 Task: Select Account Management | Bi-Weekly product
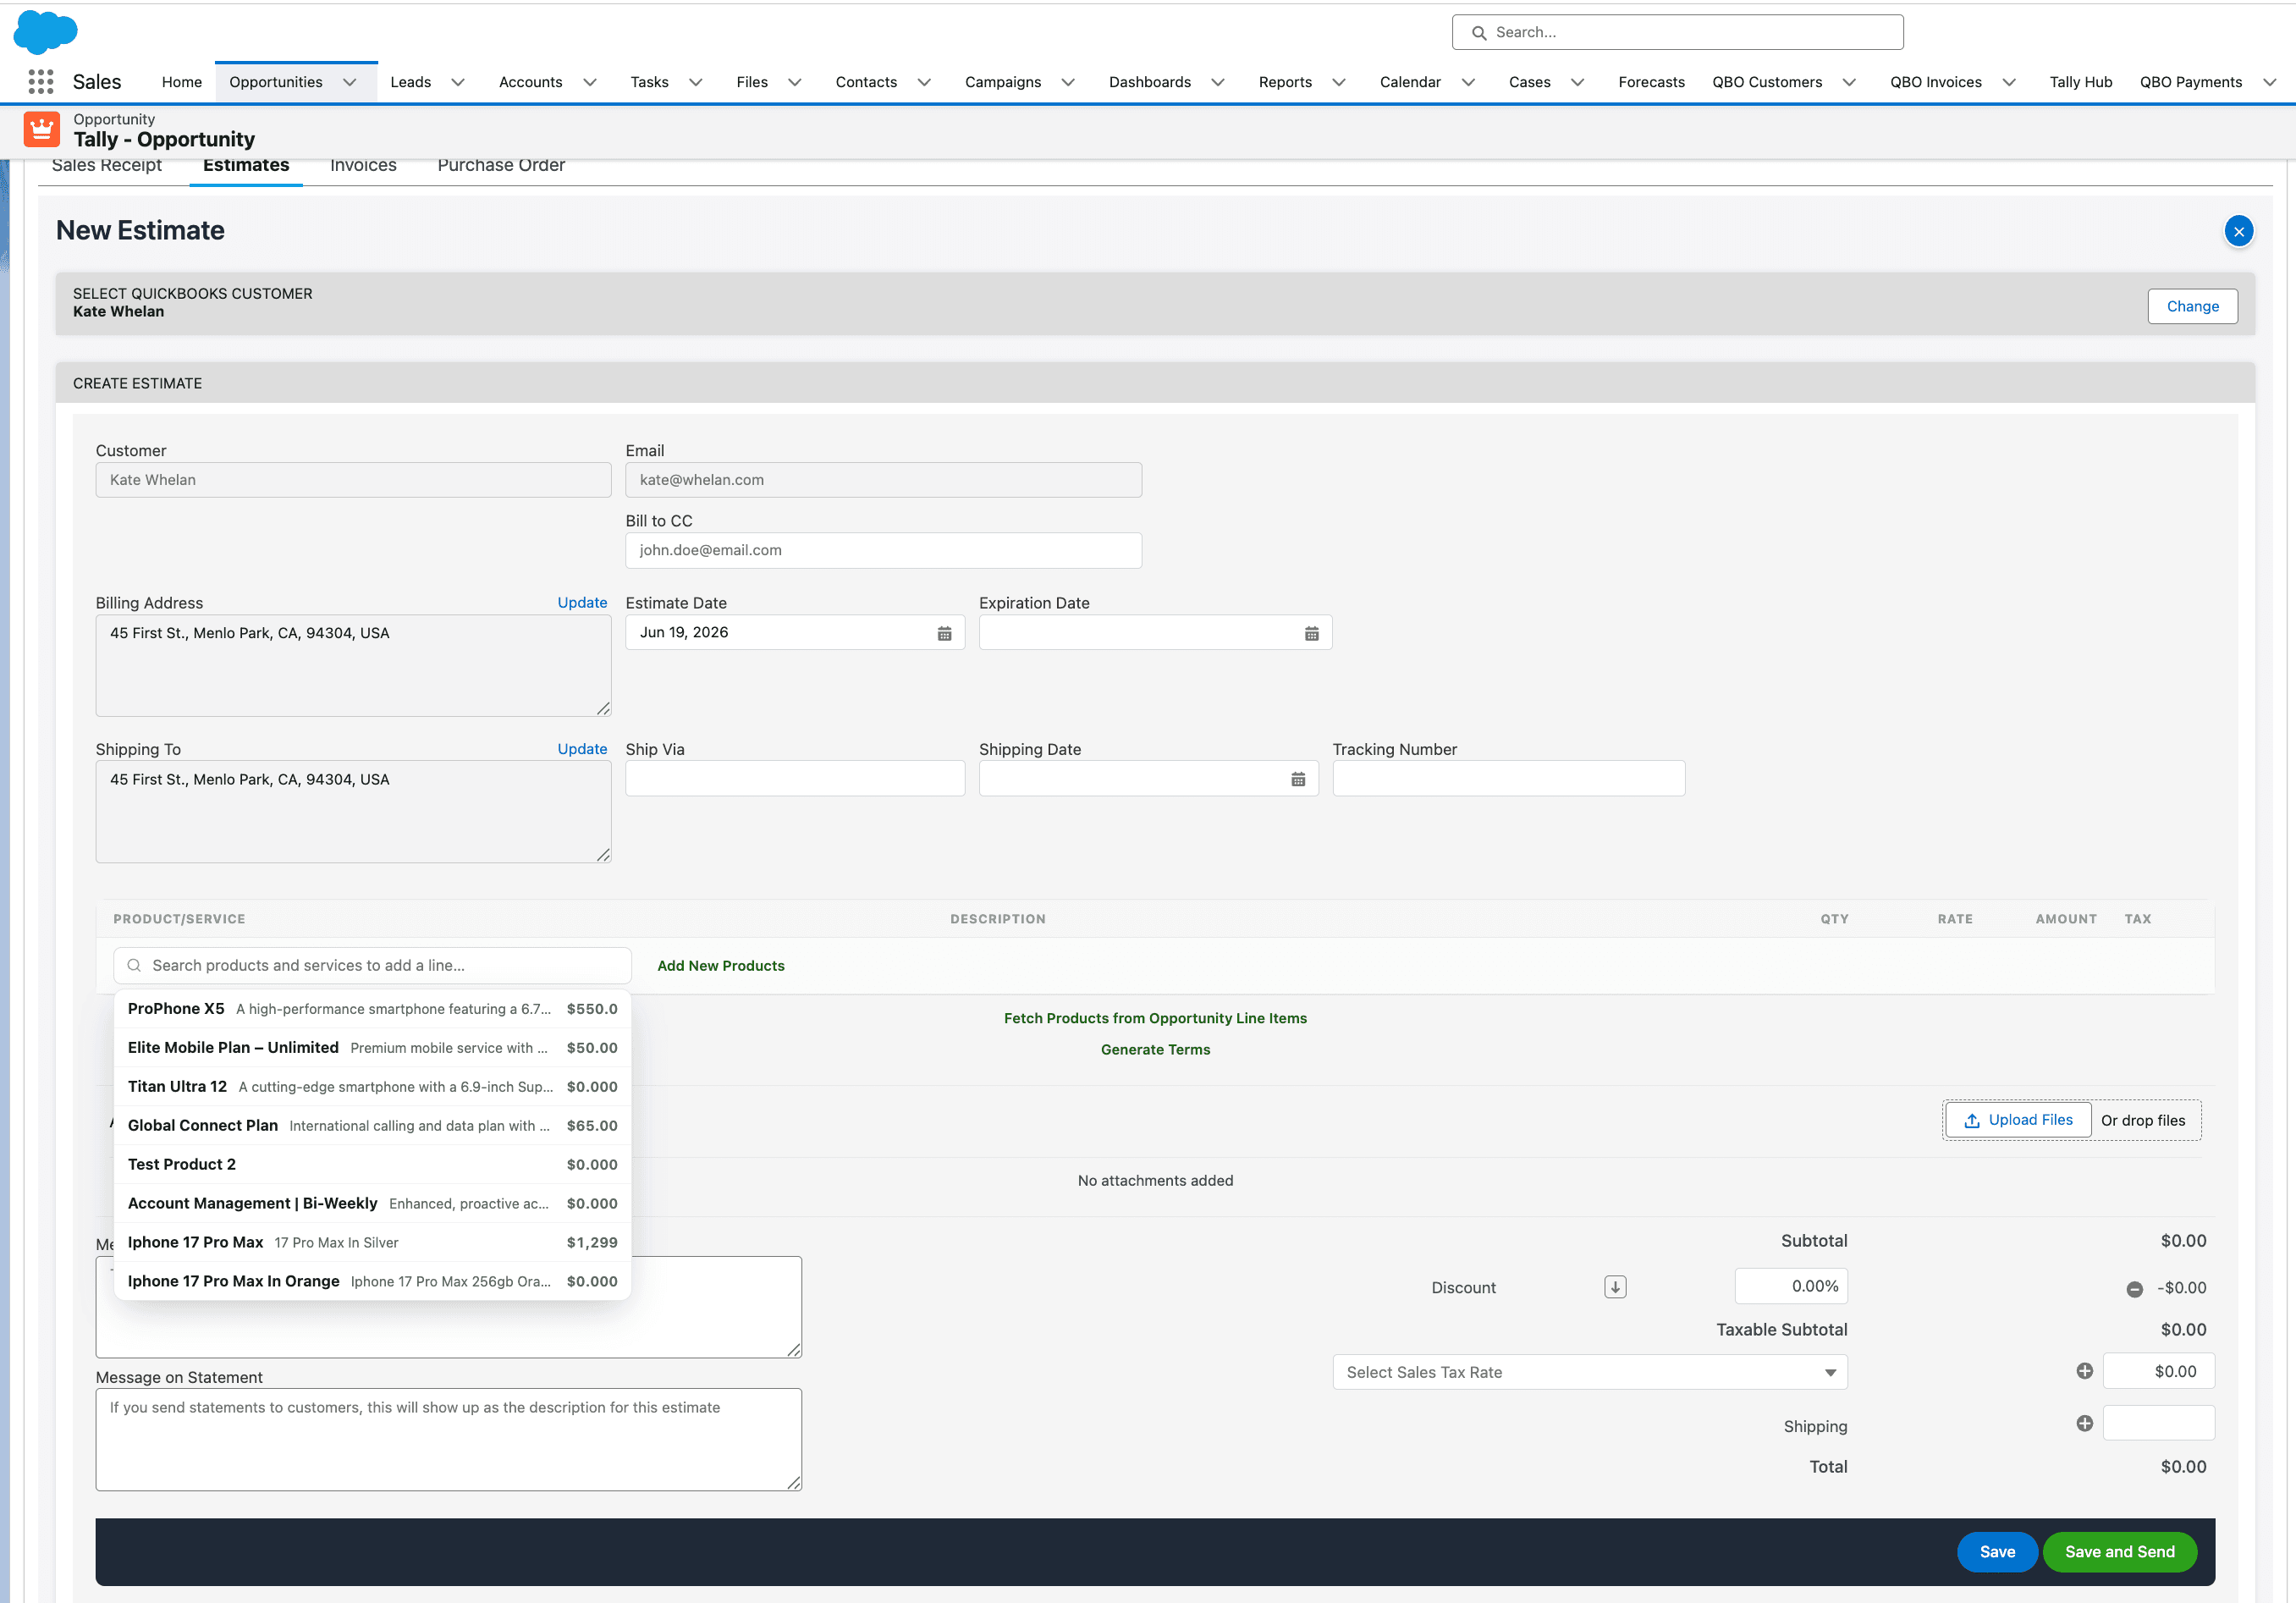[372, 1204]
